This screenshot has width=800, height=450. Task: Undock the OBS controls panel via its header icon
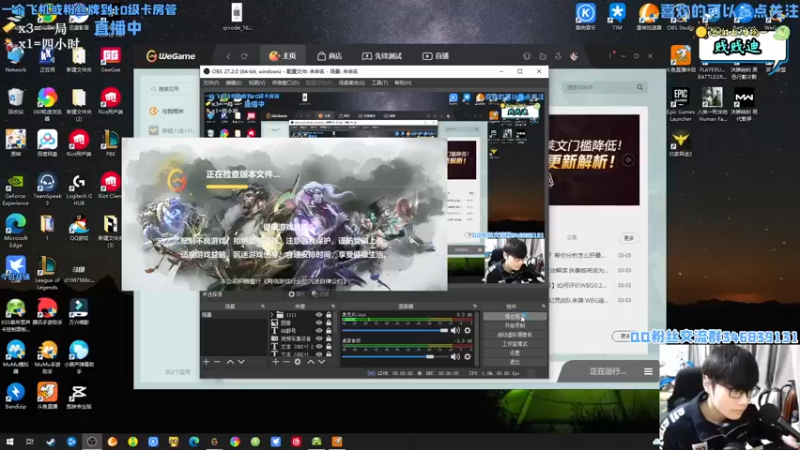[543, 306]
